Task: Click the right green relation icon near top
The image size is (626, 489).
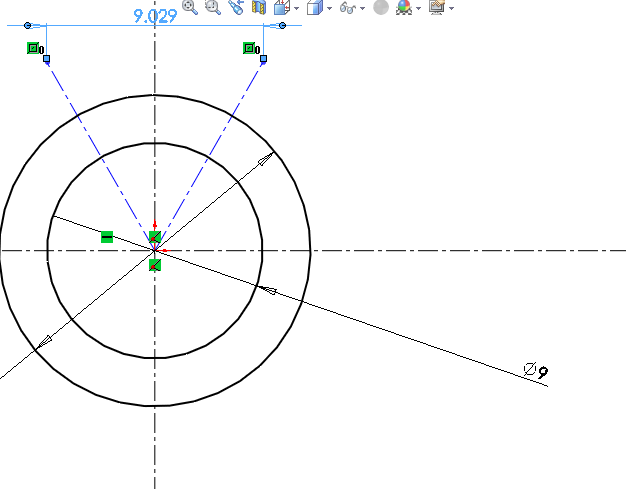Action: (x=249, y=48)
